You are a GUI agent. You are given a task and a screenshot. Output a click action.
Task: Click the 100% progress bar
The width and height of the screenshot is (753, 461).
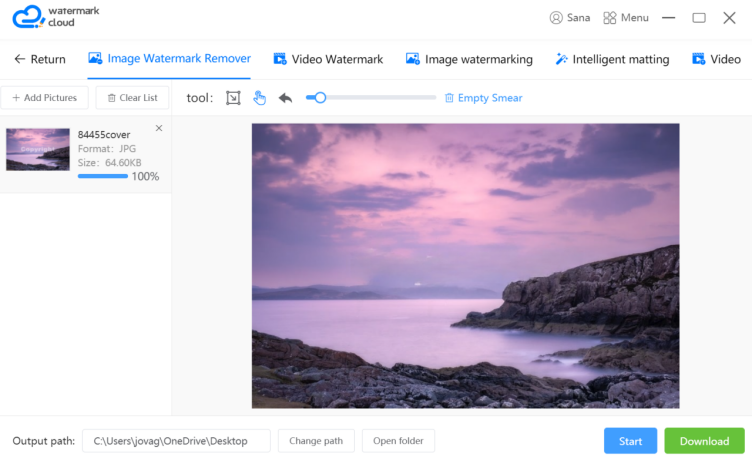pos(103,176)
